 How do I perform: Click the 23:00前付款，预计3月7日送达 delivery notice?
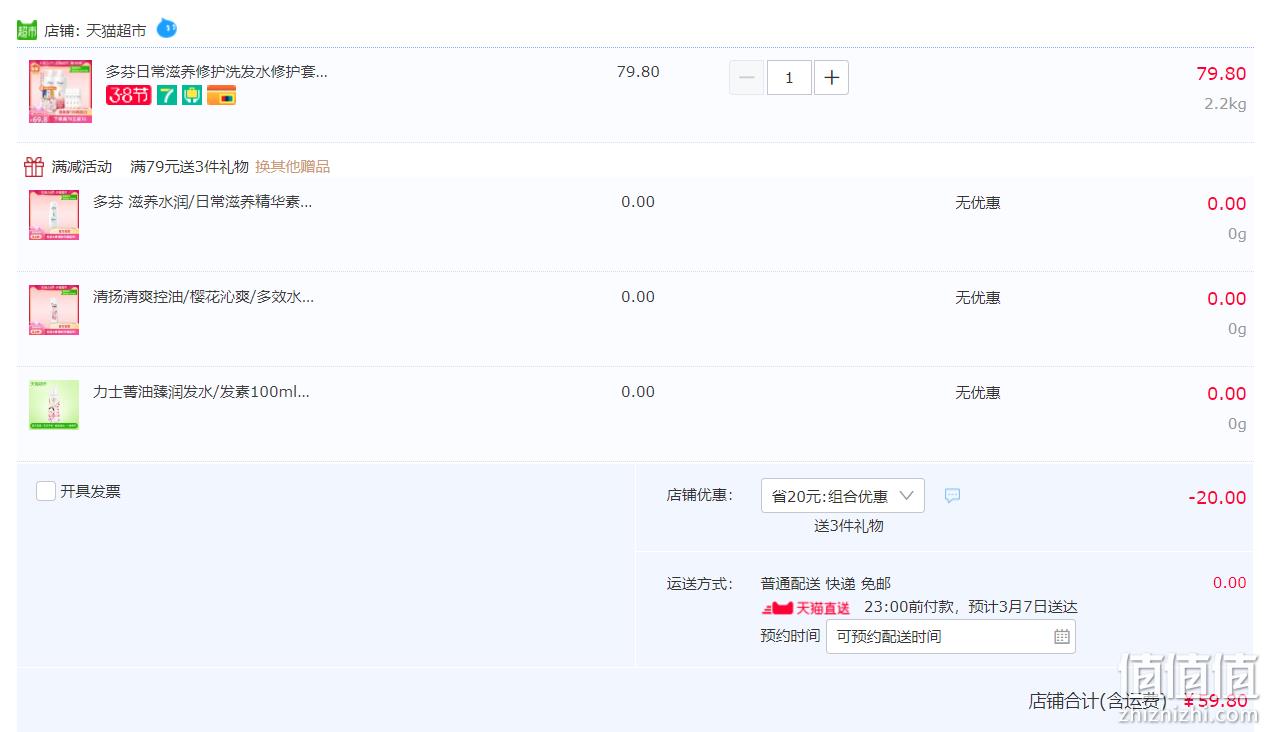coord(971,607)
